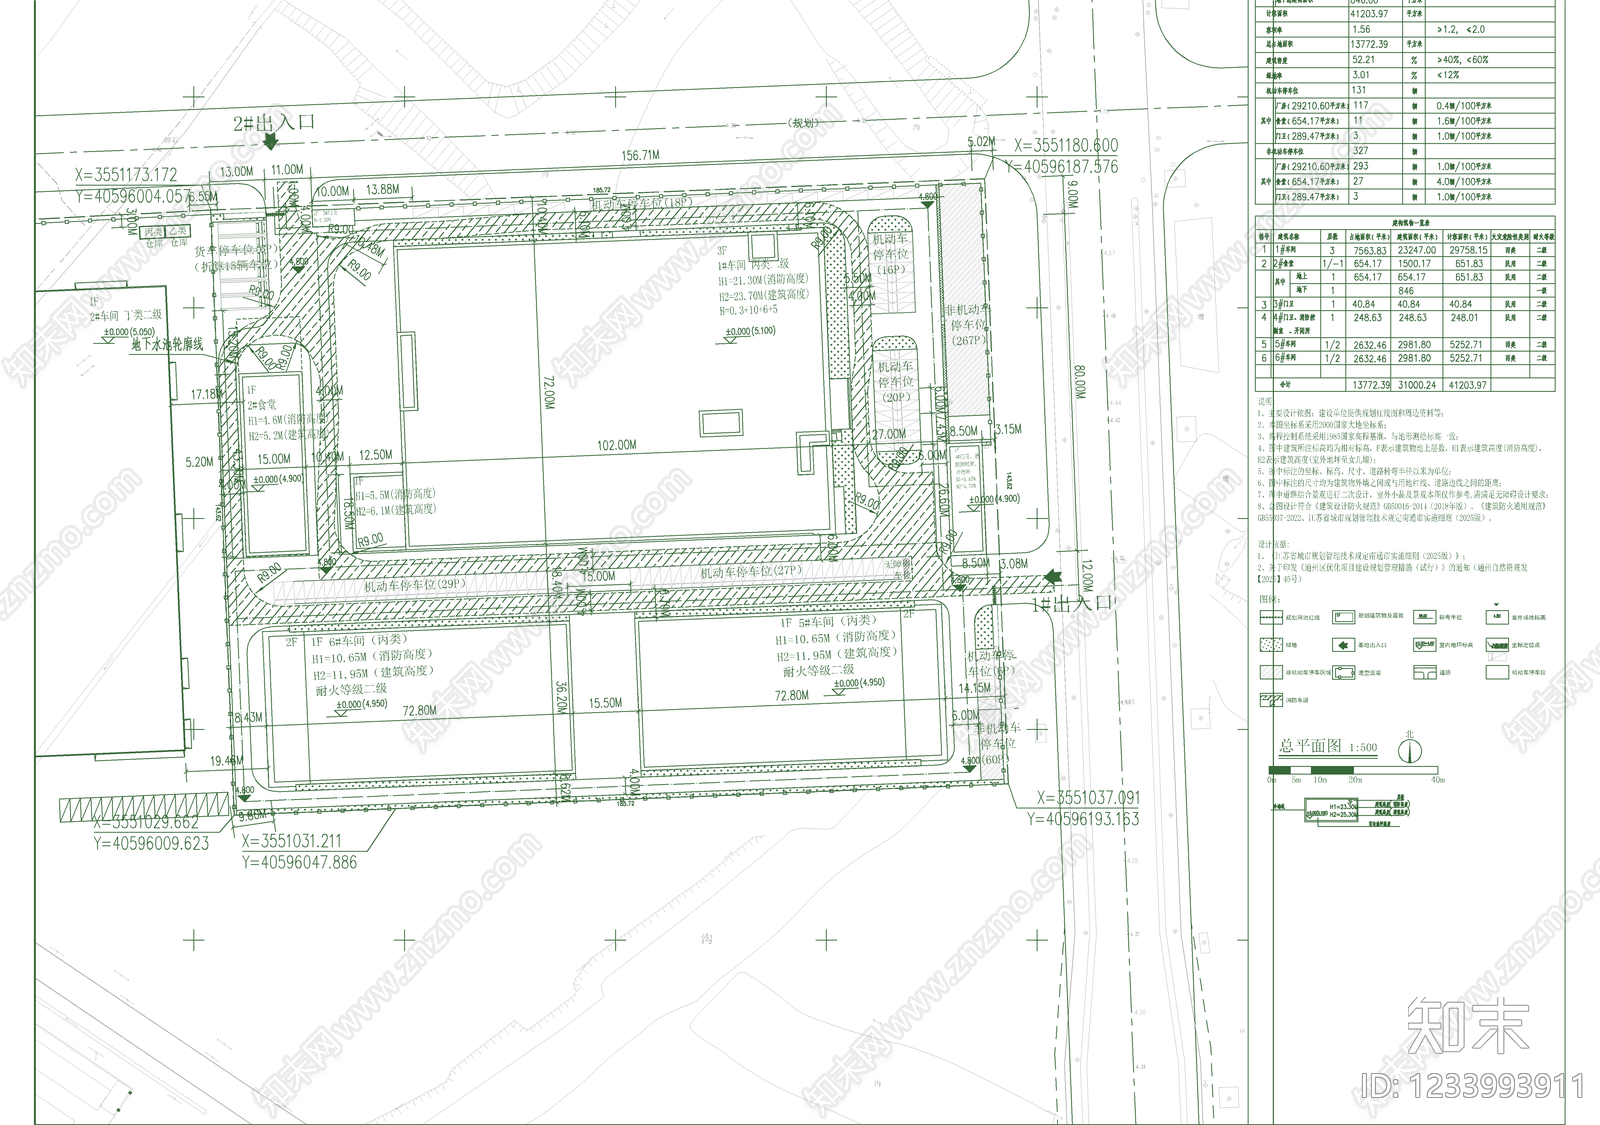1600x1125 pixels.
Task: Click the 1#出入口 entrance arrow marker
Action: [1051, 577]
